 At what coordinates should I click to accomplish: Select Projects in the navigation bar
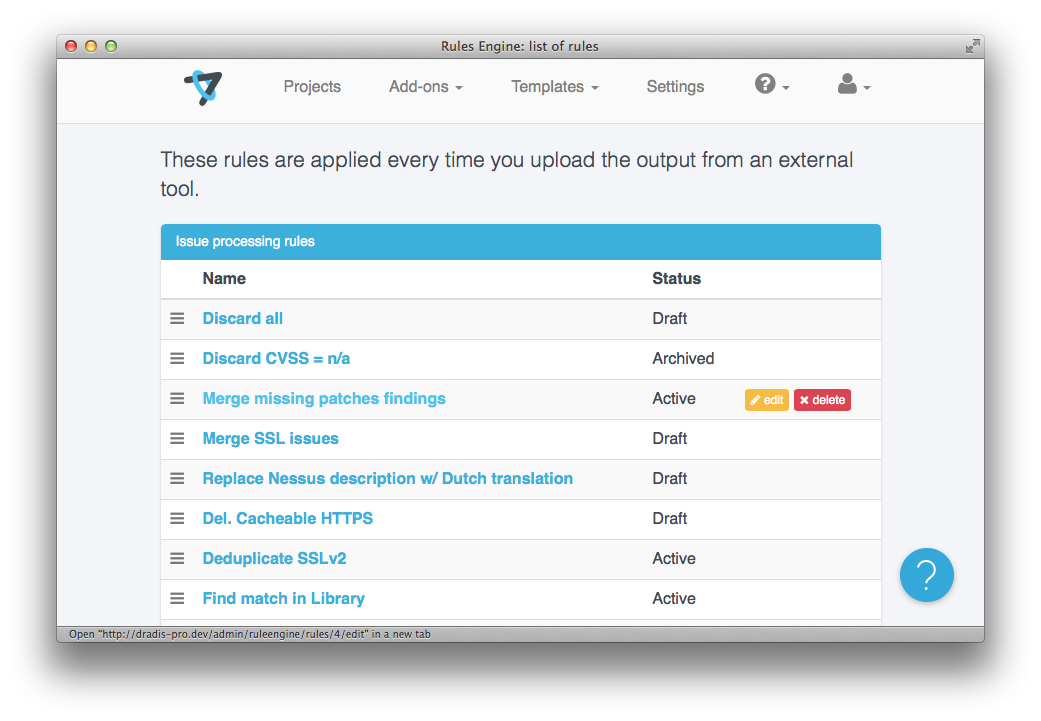[x=312, y=87]
